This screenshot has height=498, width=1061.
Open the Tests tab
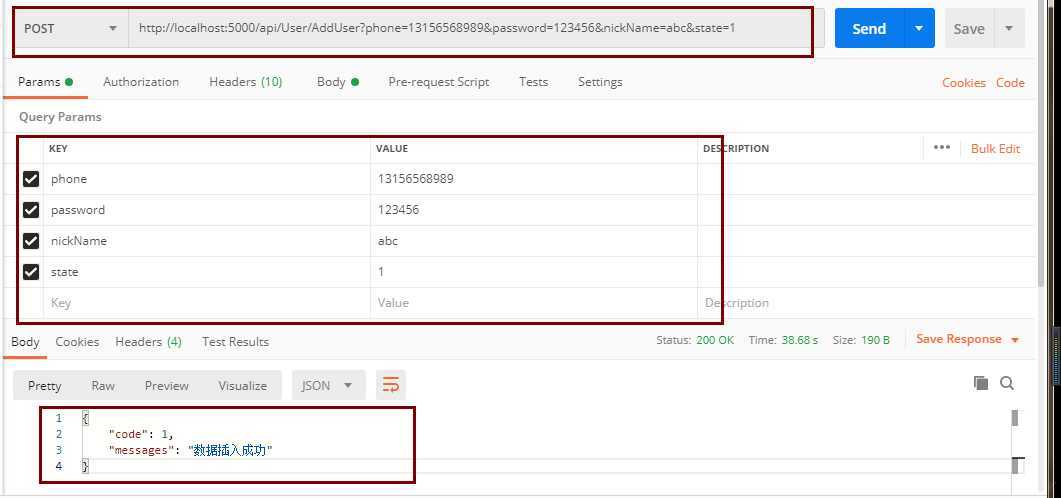533,82
